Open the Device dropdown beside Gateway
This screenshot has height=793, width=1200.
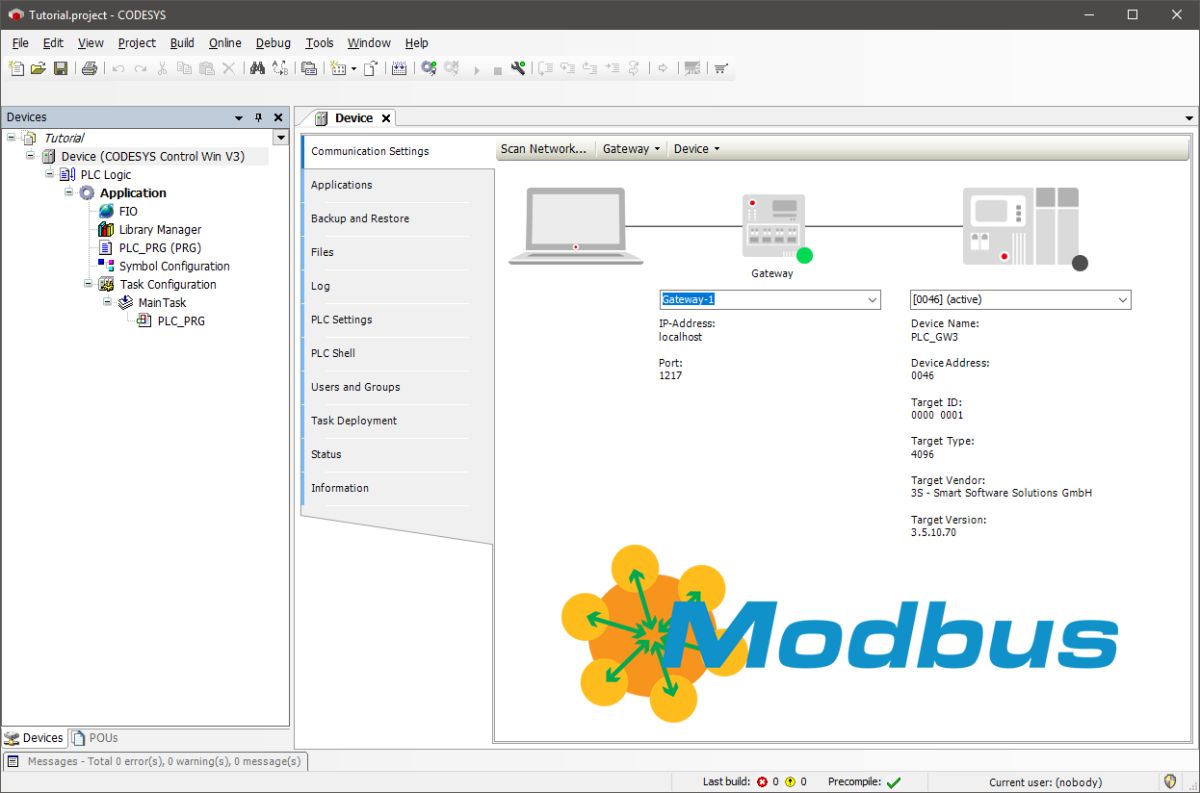[x=696, y=149]
